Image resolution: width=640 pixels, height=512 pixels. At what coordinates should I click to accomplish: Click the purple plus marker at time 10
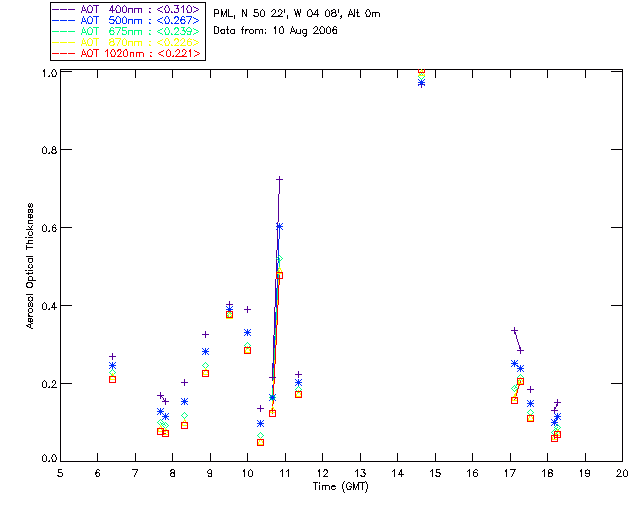247,309
